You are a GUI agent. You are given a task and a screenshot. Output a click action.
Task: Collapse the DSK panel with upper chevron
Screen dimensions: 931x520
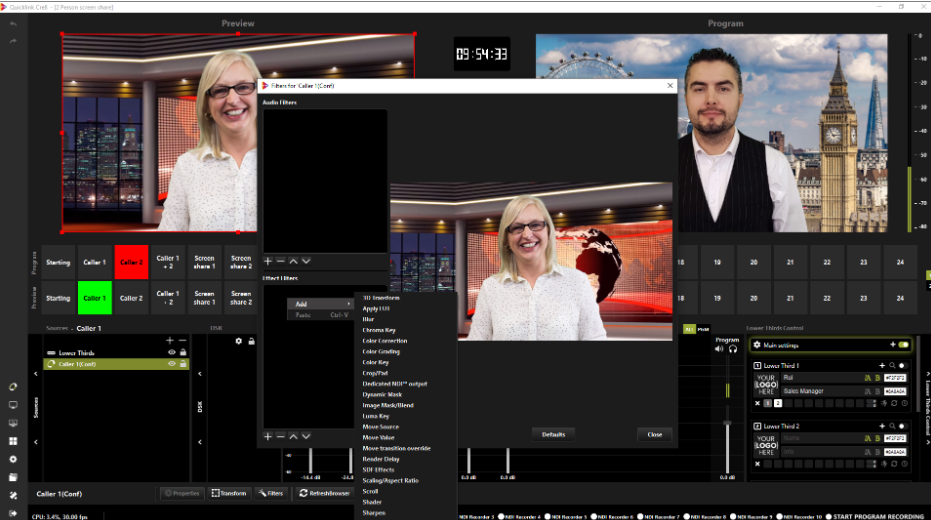coord(199,375)
